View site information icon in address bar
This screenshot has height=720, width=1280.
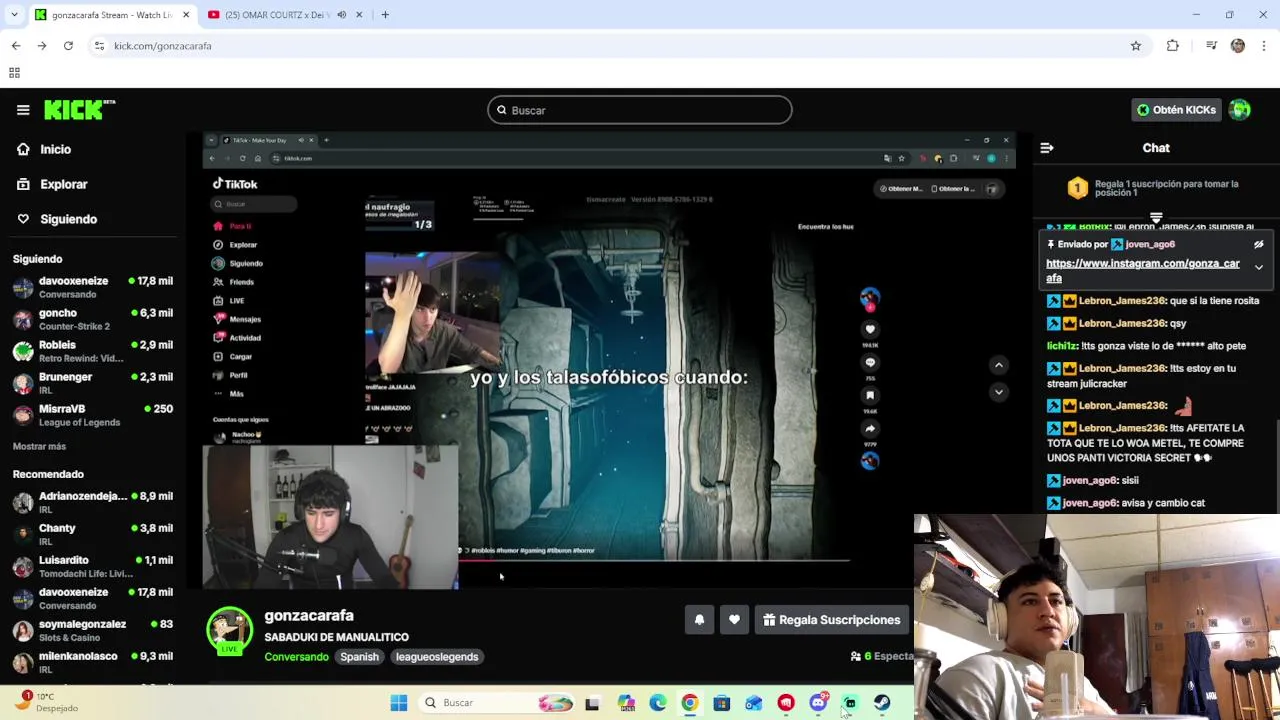pos(99,46)
